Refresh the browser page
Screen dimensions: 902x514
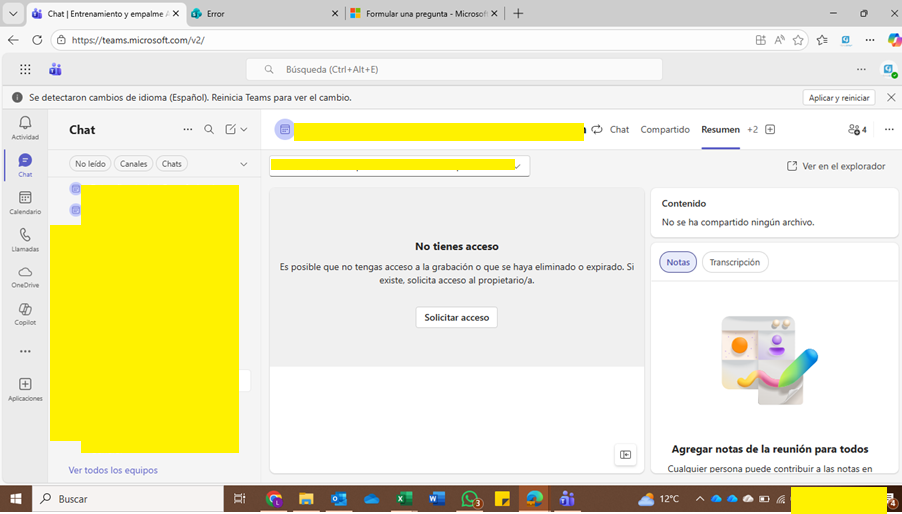[x=37, y=40]
